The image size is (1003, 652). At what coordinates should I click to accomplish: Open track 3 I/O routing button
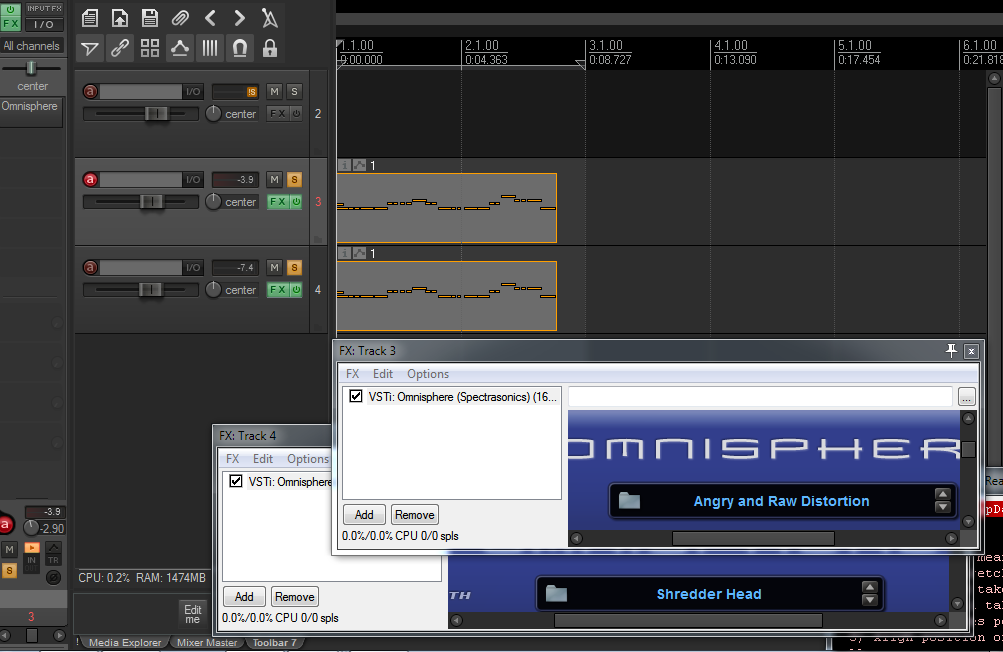pyautogui.click(x=193, y=180)
